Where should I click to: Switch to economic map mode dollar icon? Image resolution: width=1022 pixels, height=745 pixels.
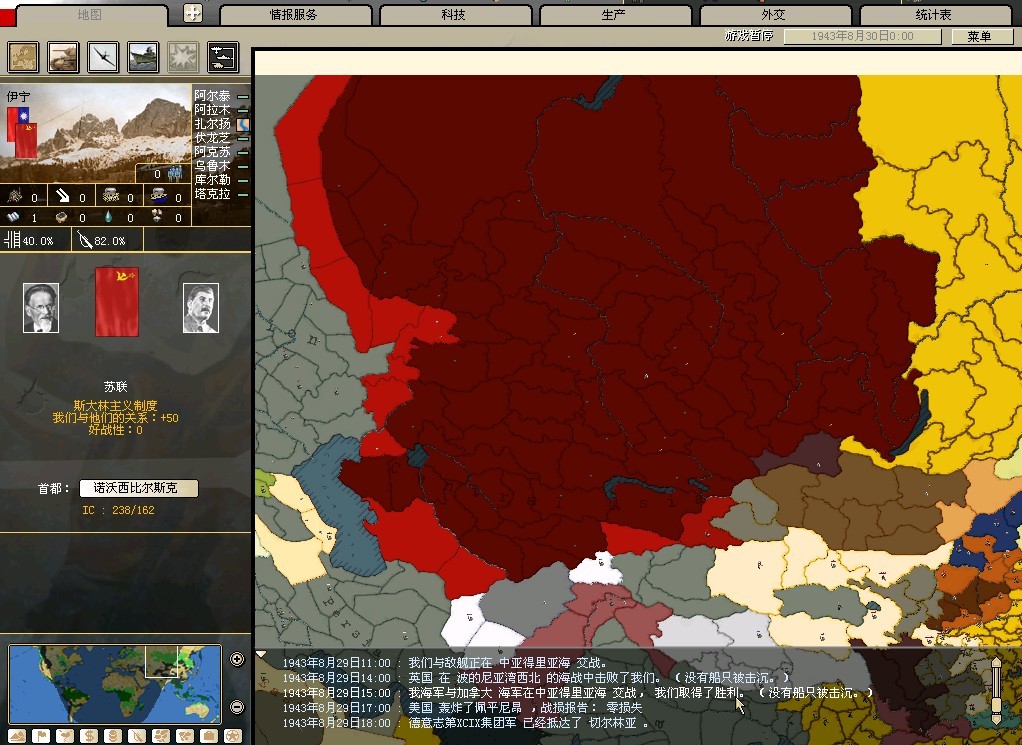[89, 736]
